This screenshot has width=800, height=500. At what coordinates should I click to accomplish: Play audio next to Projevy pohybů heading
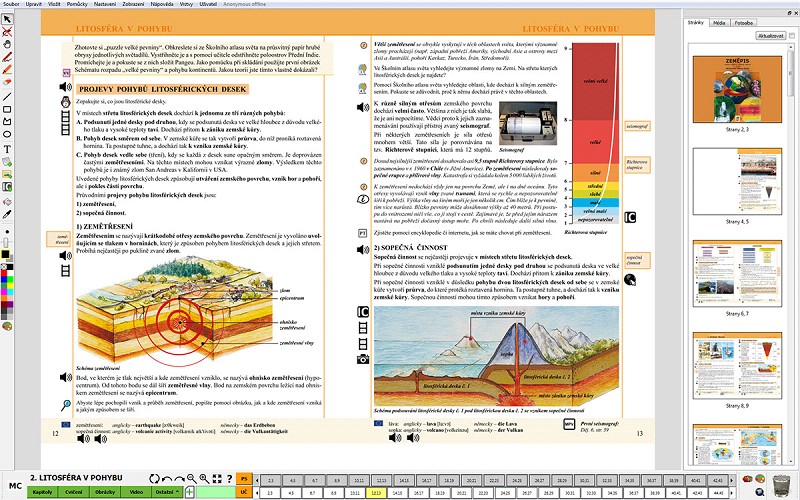[x=66, y=87]
